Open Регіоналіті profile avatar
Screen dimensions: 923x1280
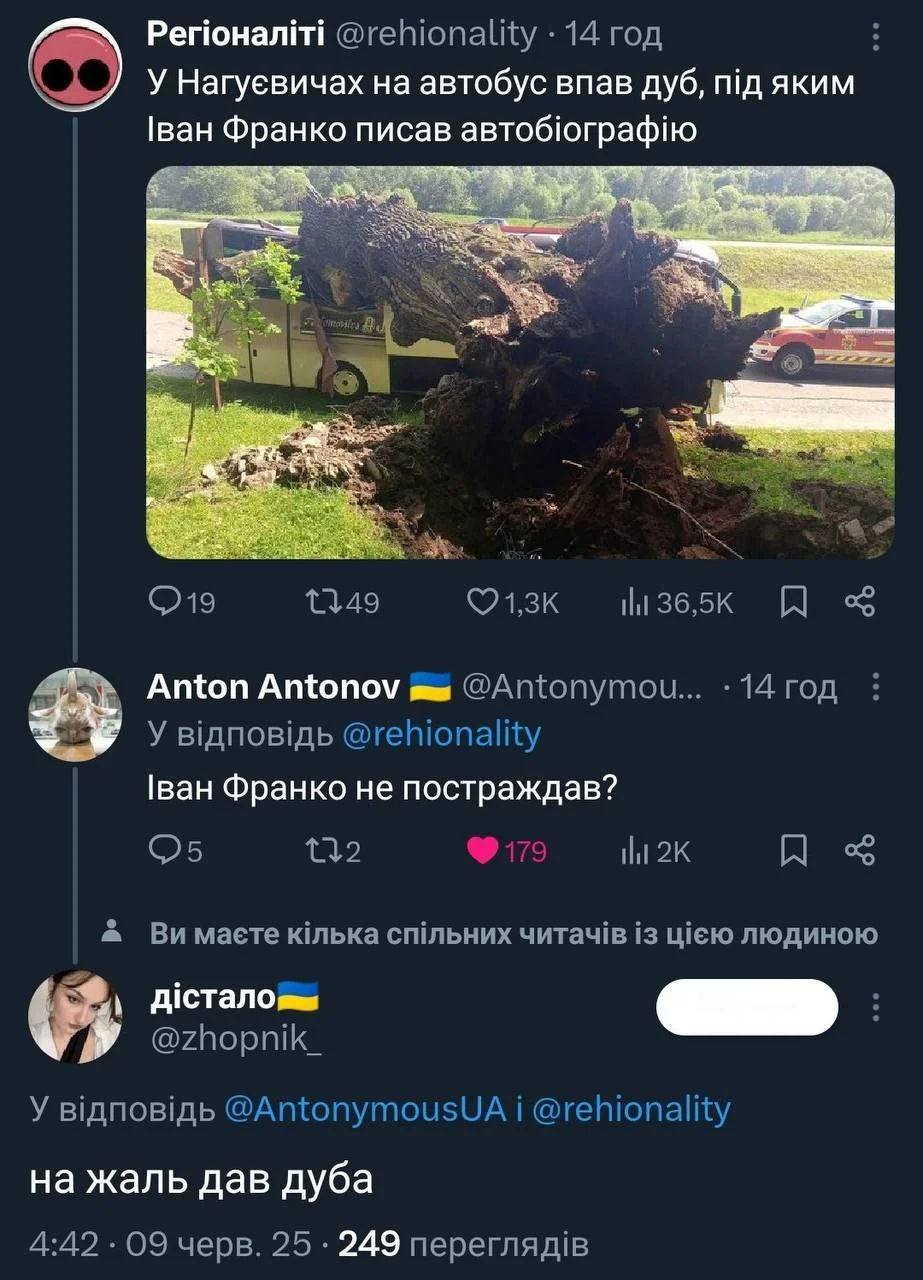point(75,67)
